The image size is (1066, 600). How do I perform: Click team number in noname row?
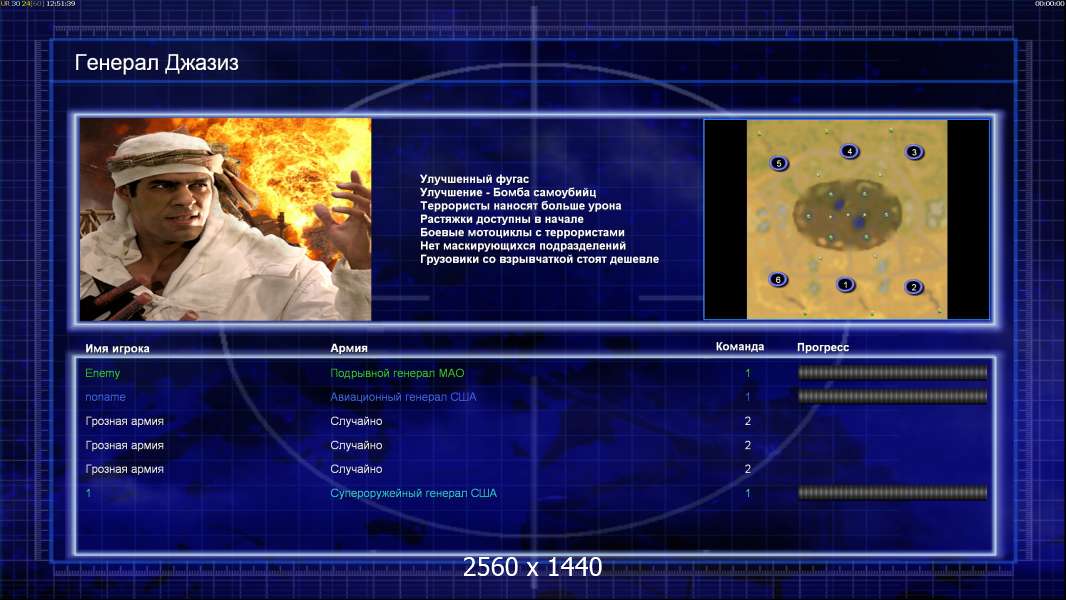[x=747, y=397]
